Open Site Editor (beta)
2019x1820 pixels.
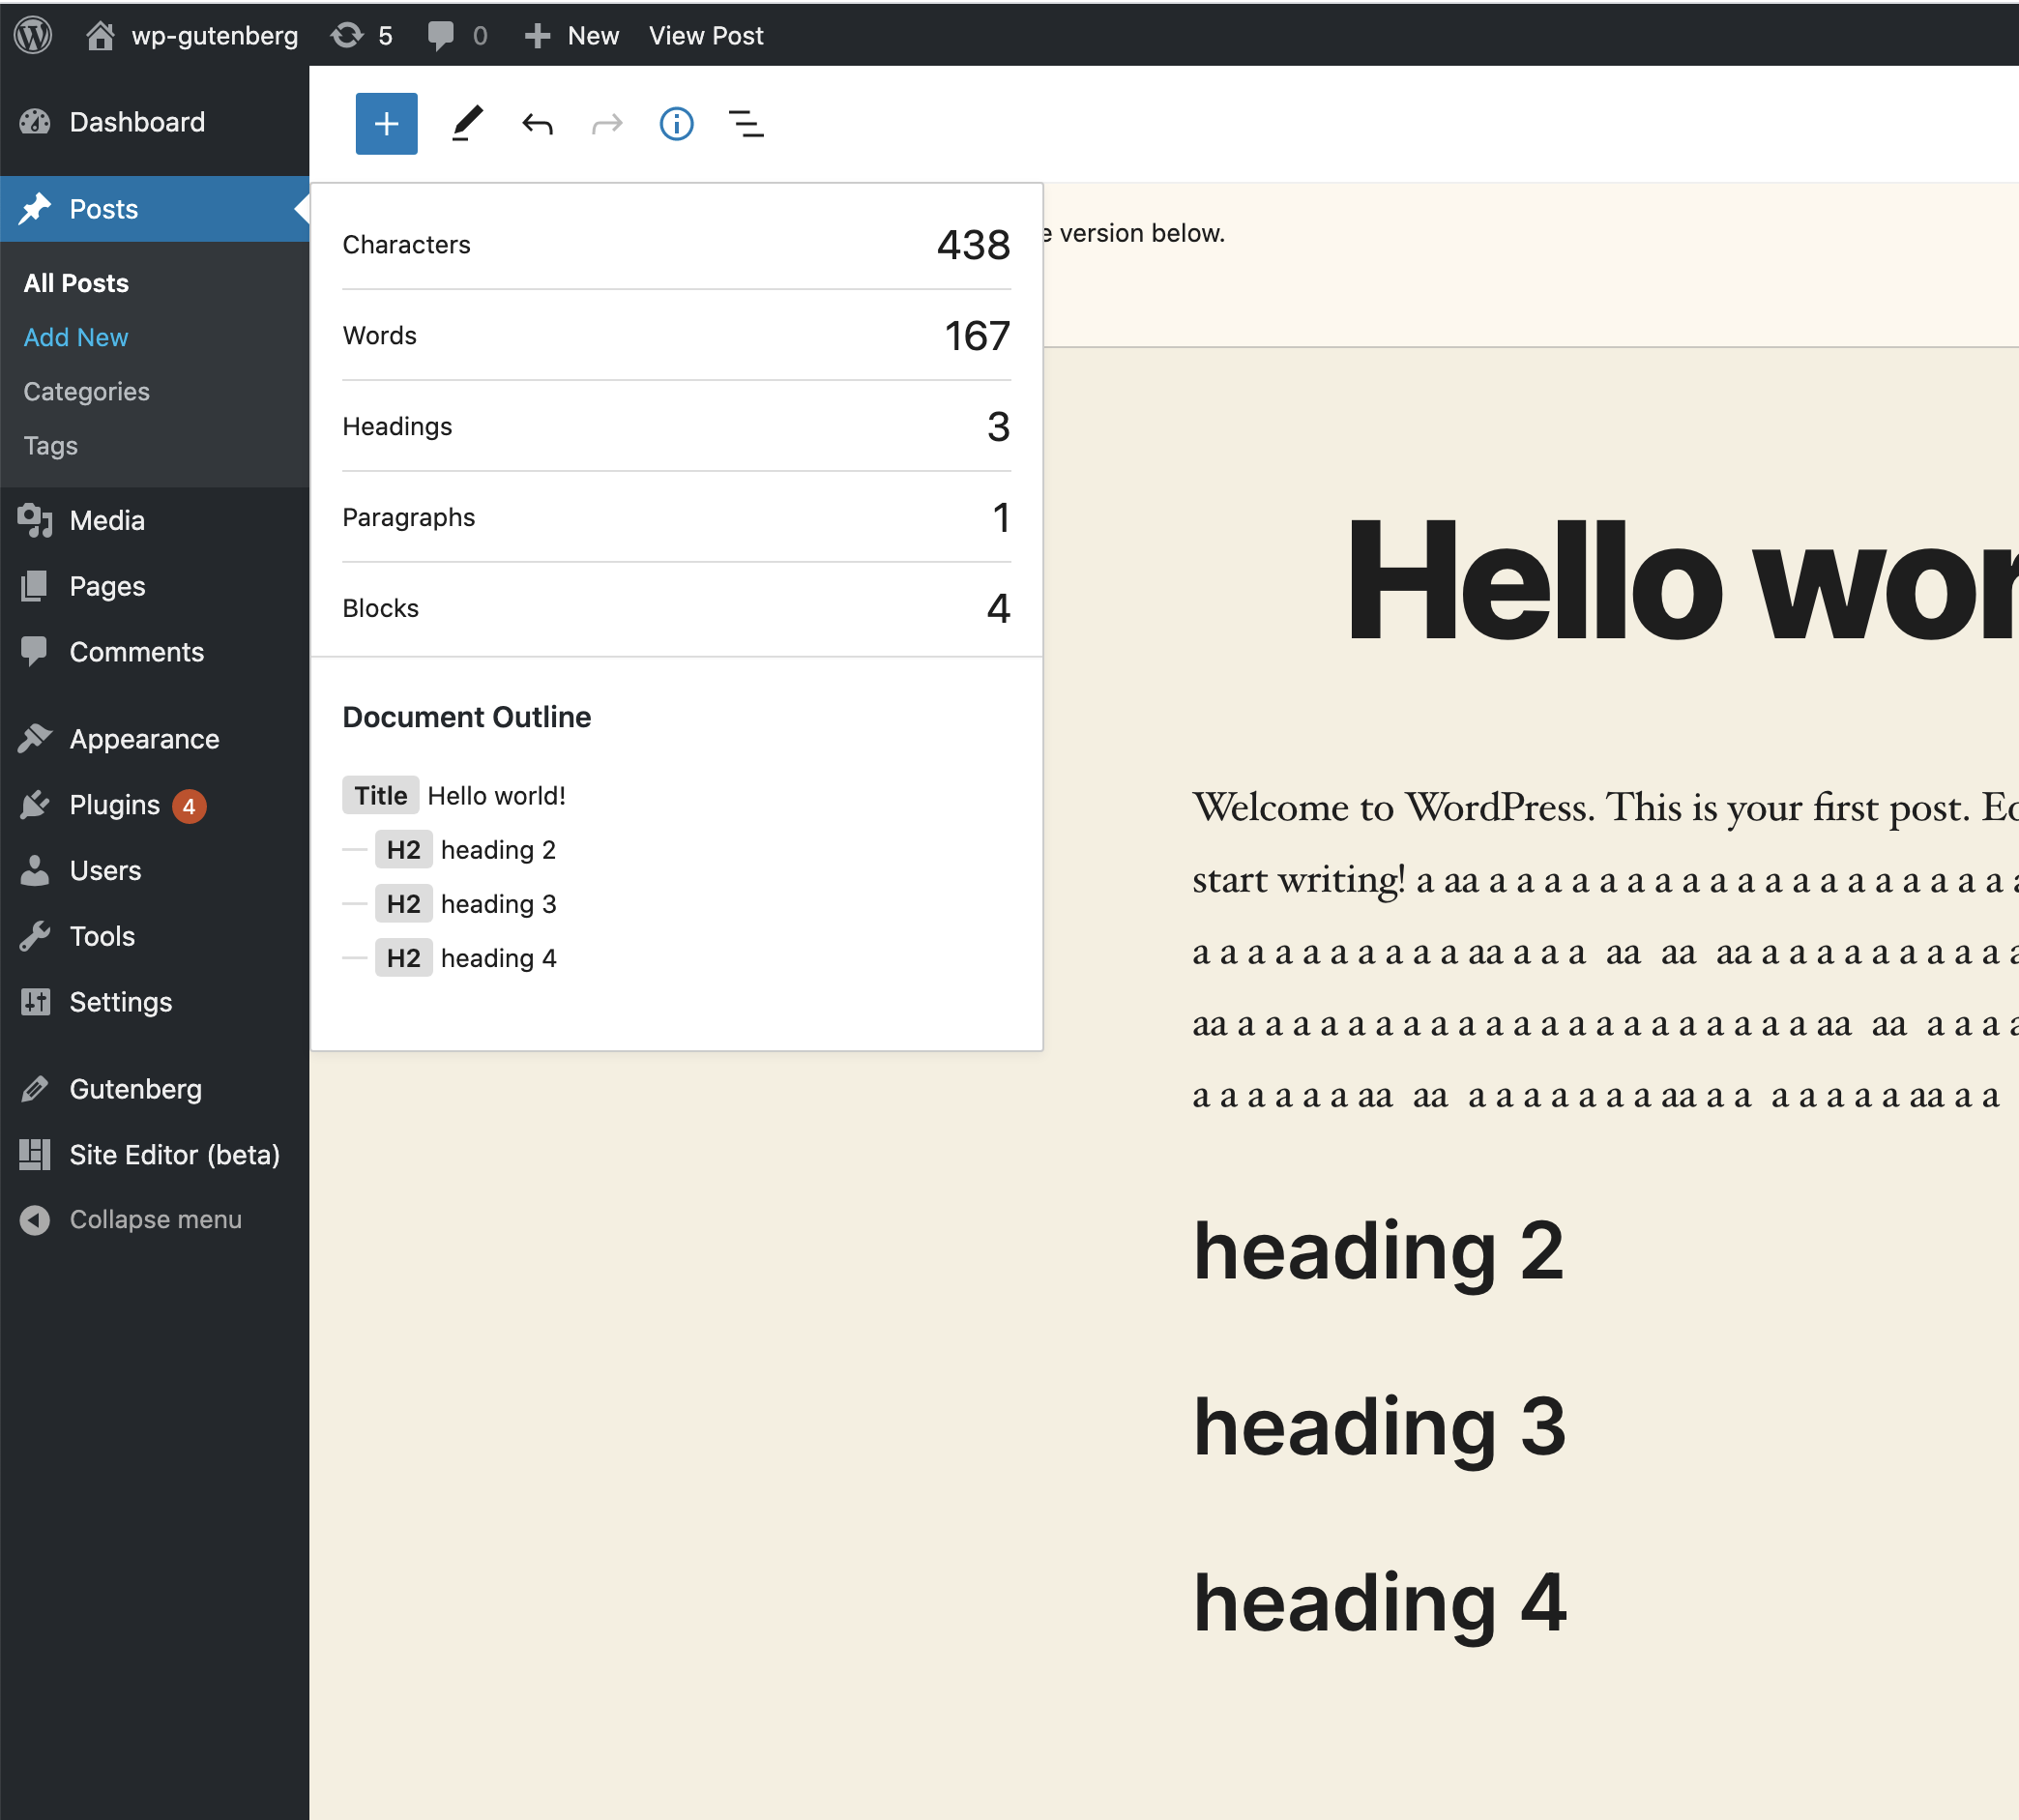[155, 1155]
